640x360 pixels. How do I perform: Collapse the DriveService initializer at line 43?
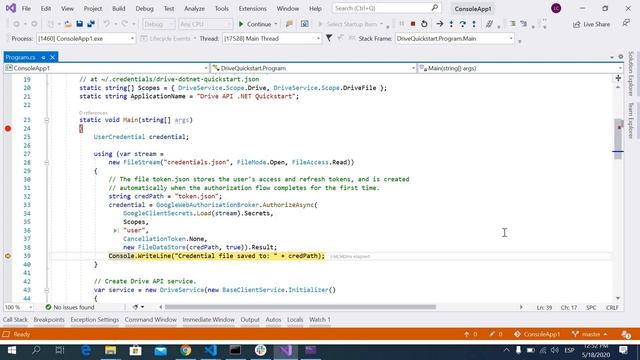[x=47, y=290]
